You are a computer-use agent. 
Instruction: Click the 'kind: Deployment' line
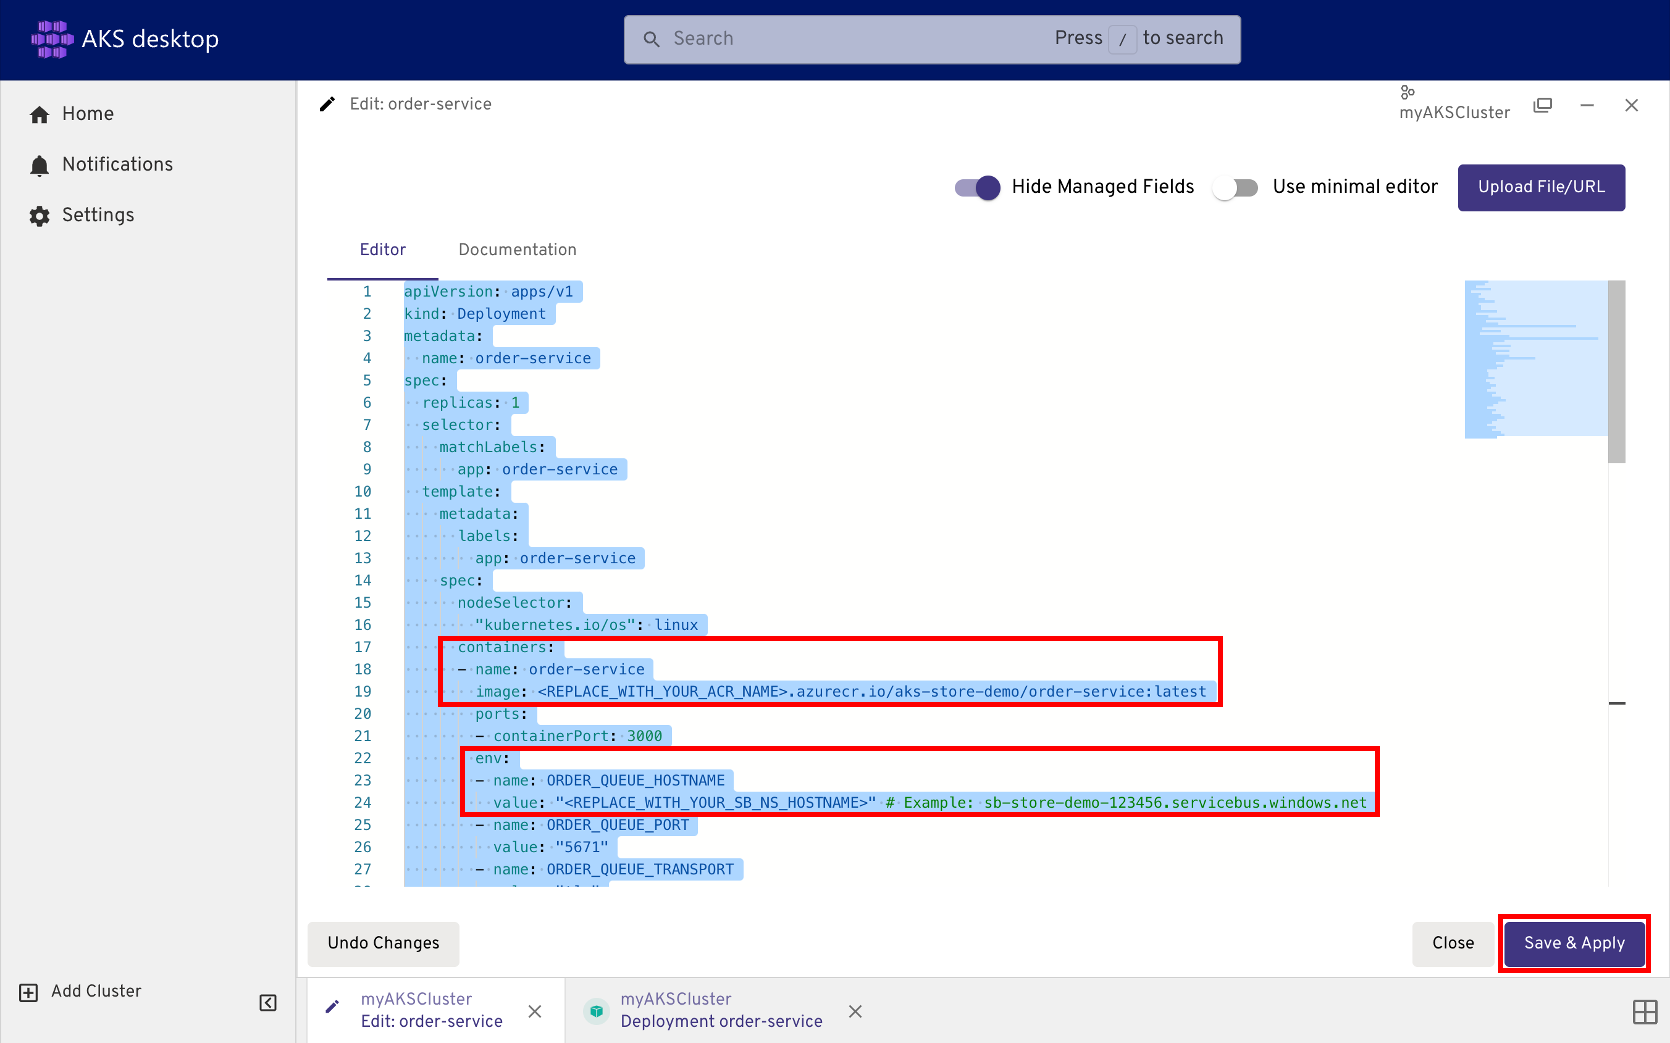point(475,314)
